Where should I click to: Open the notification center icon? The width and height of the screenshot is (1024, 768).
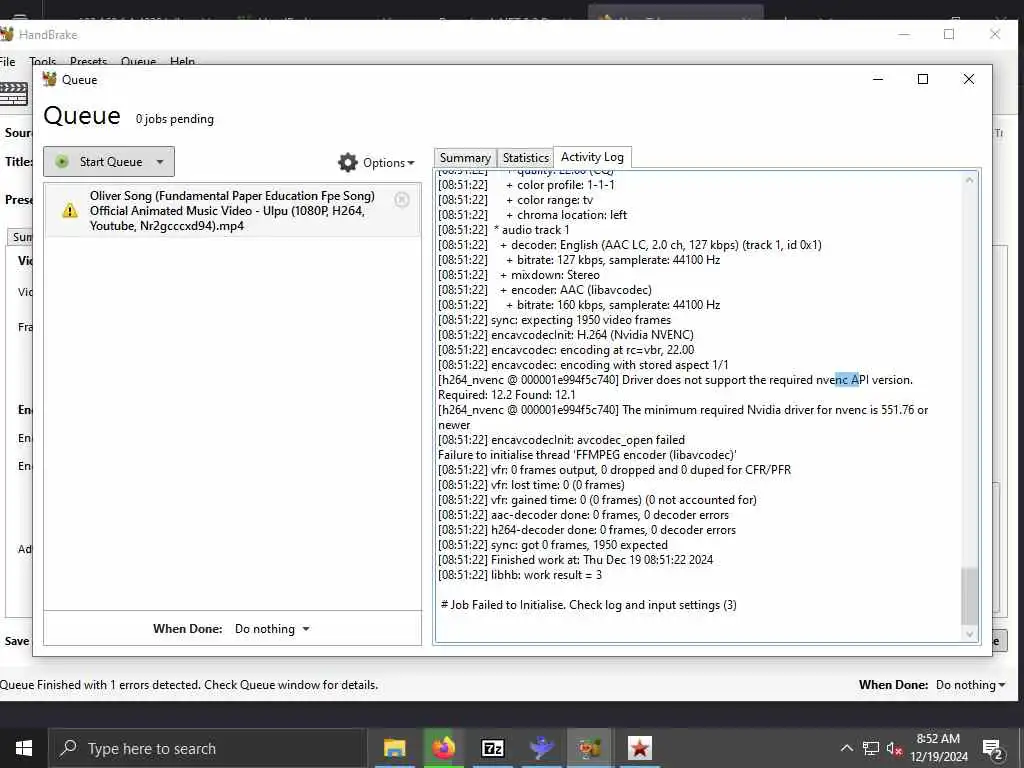[x=992, y=748]
